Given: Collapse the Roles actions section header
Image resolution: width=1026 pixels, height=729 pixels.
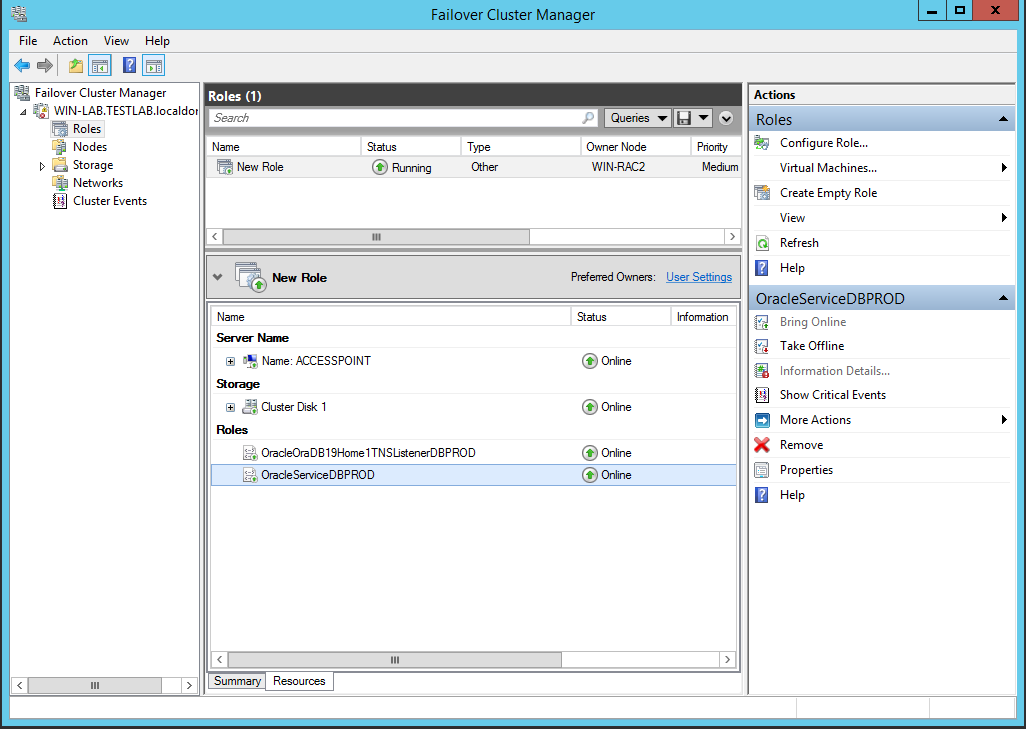Looking at the screenshot, I should [x=1004, y=119].
